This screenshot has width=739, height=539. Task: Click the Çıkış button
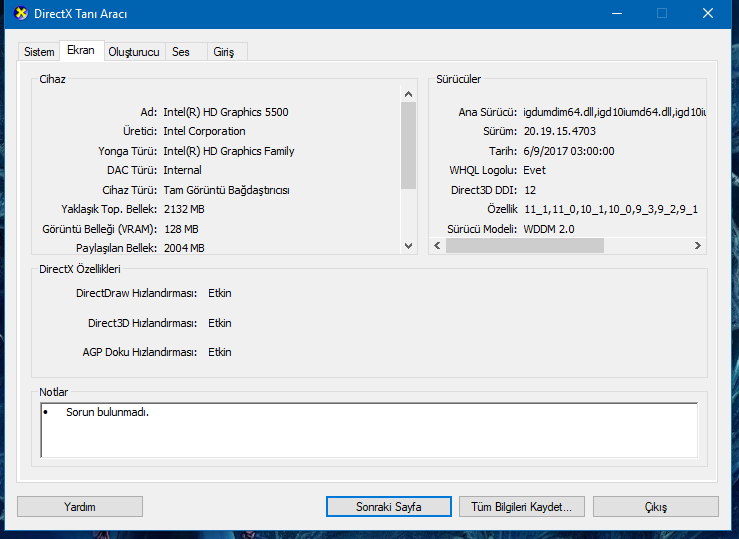(x=656, y=506)
